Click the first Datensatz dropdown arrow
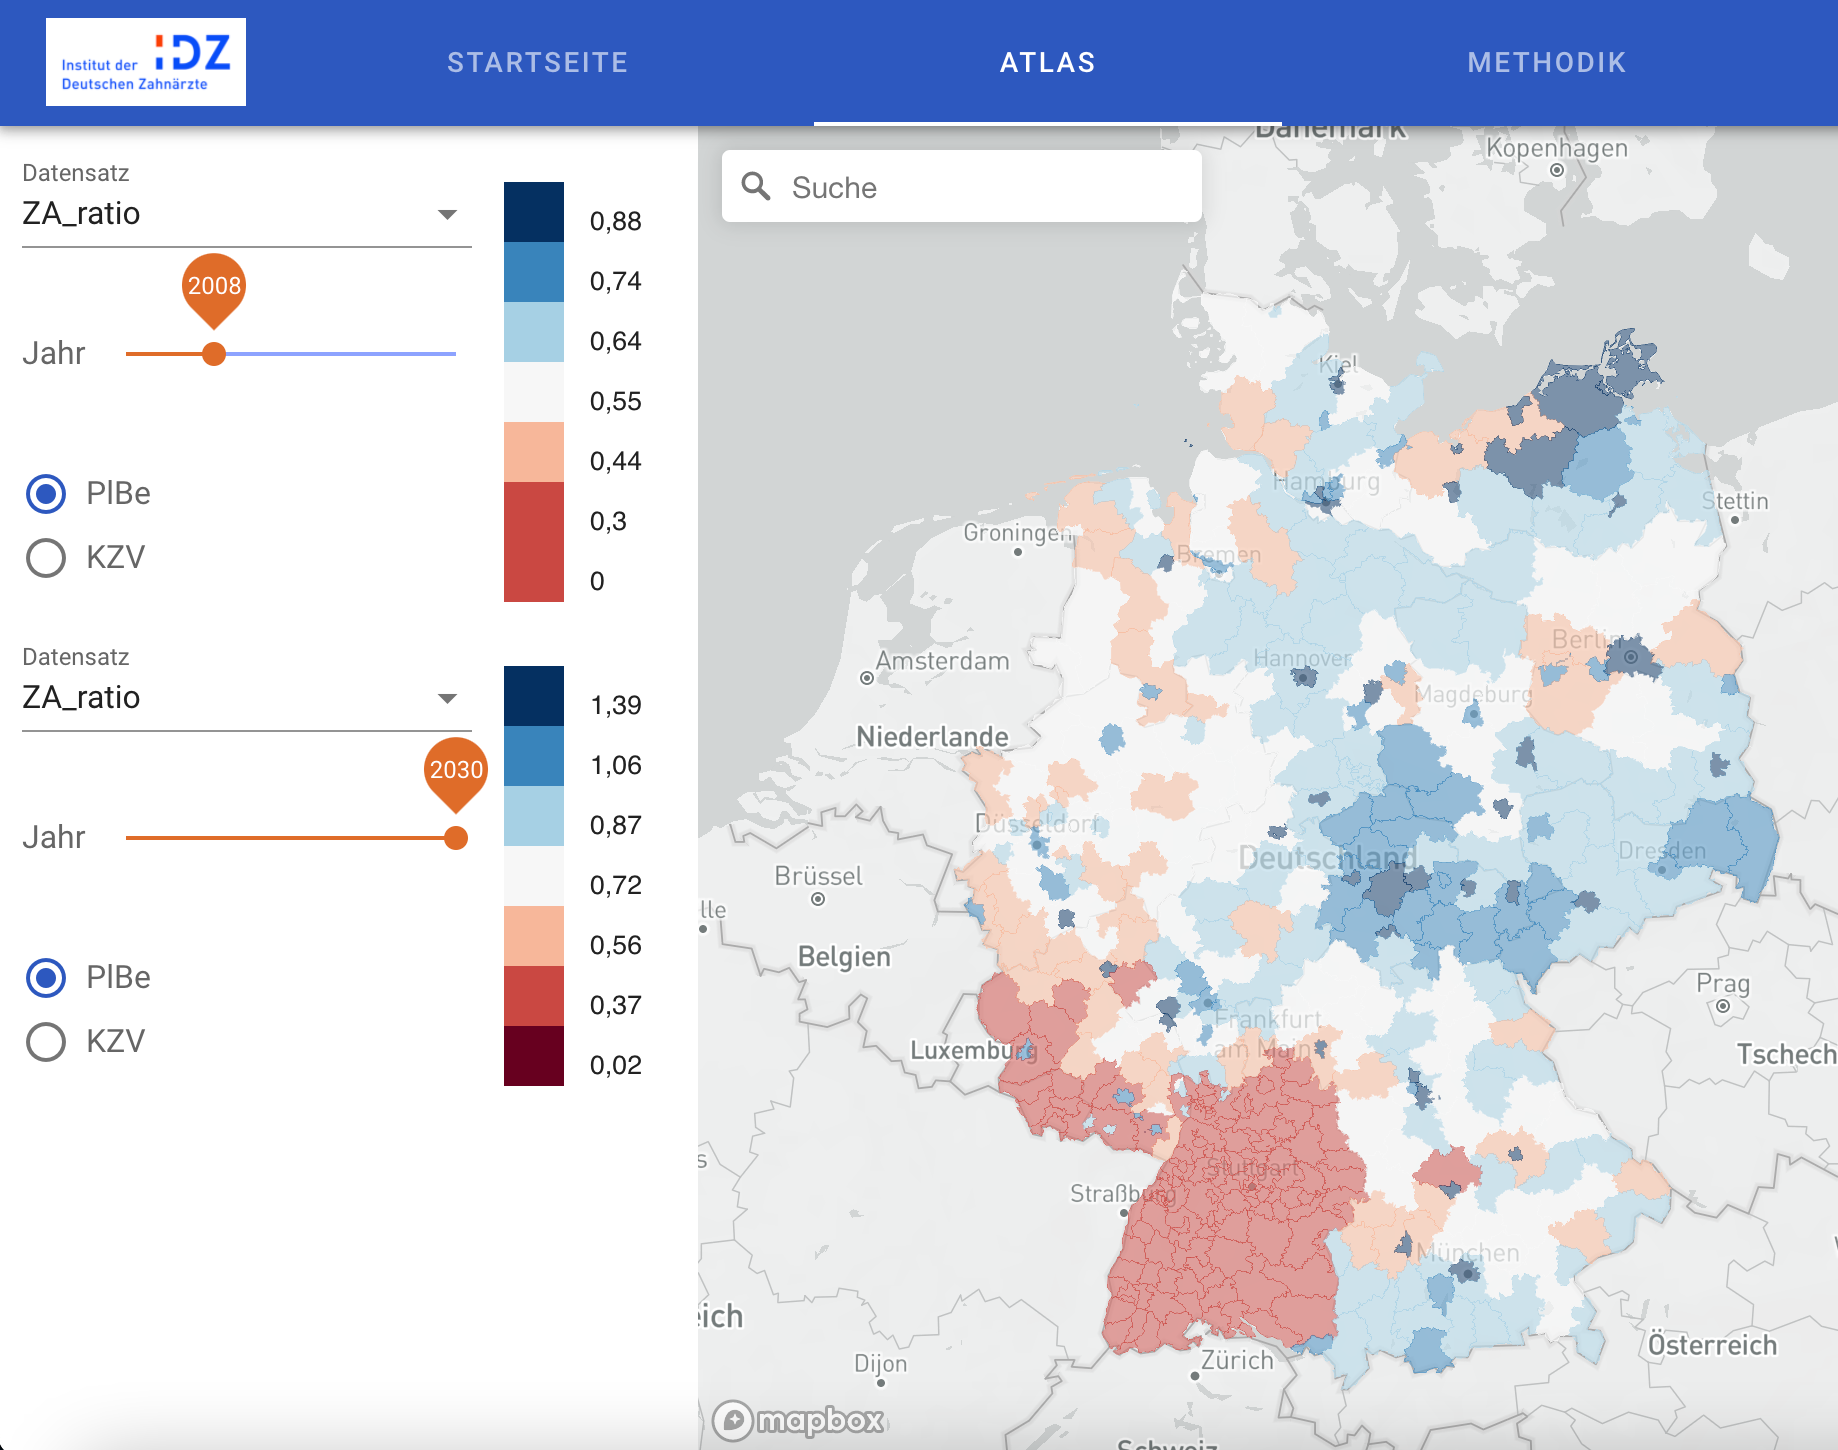Screen dimensions: 1838x1450 447,215
